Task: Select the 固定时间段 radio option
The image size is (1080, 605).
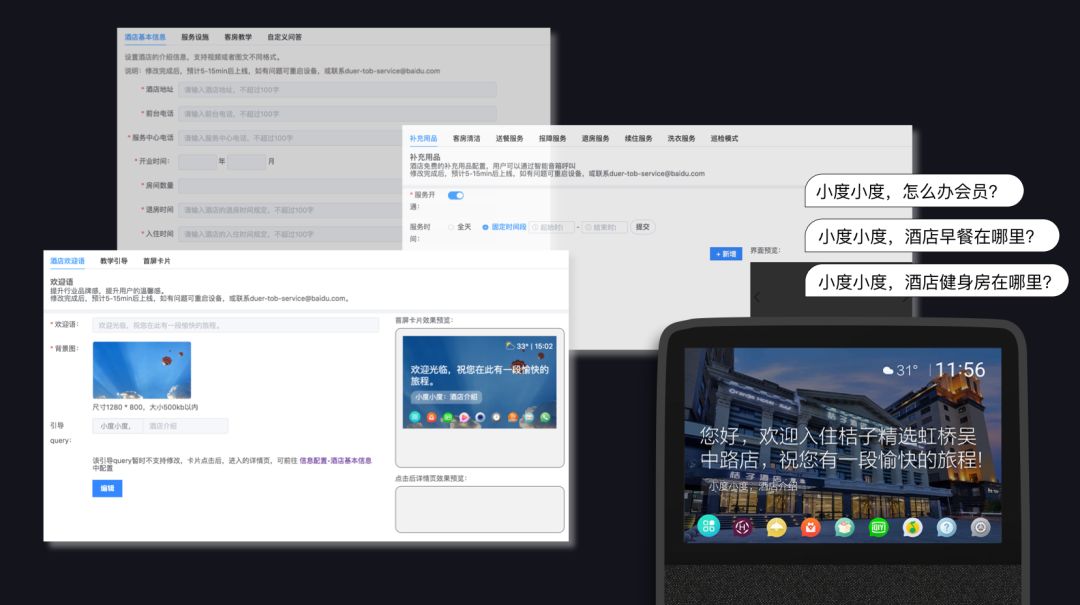Action: tap(486, 227)
